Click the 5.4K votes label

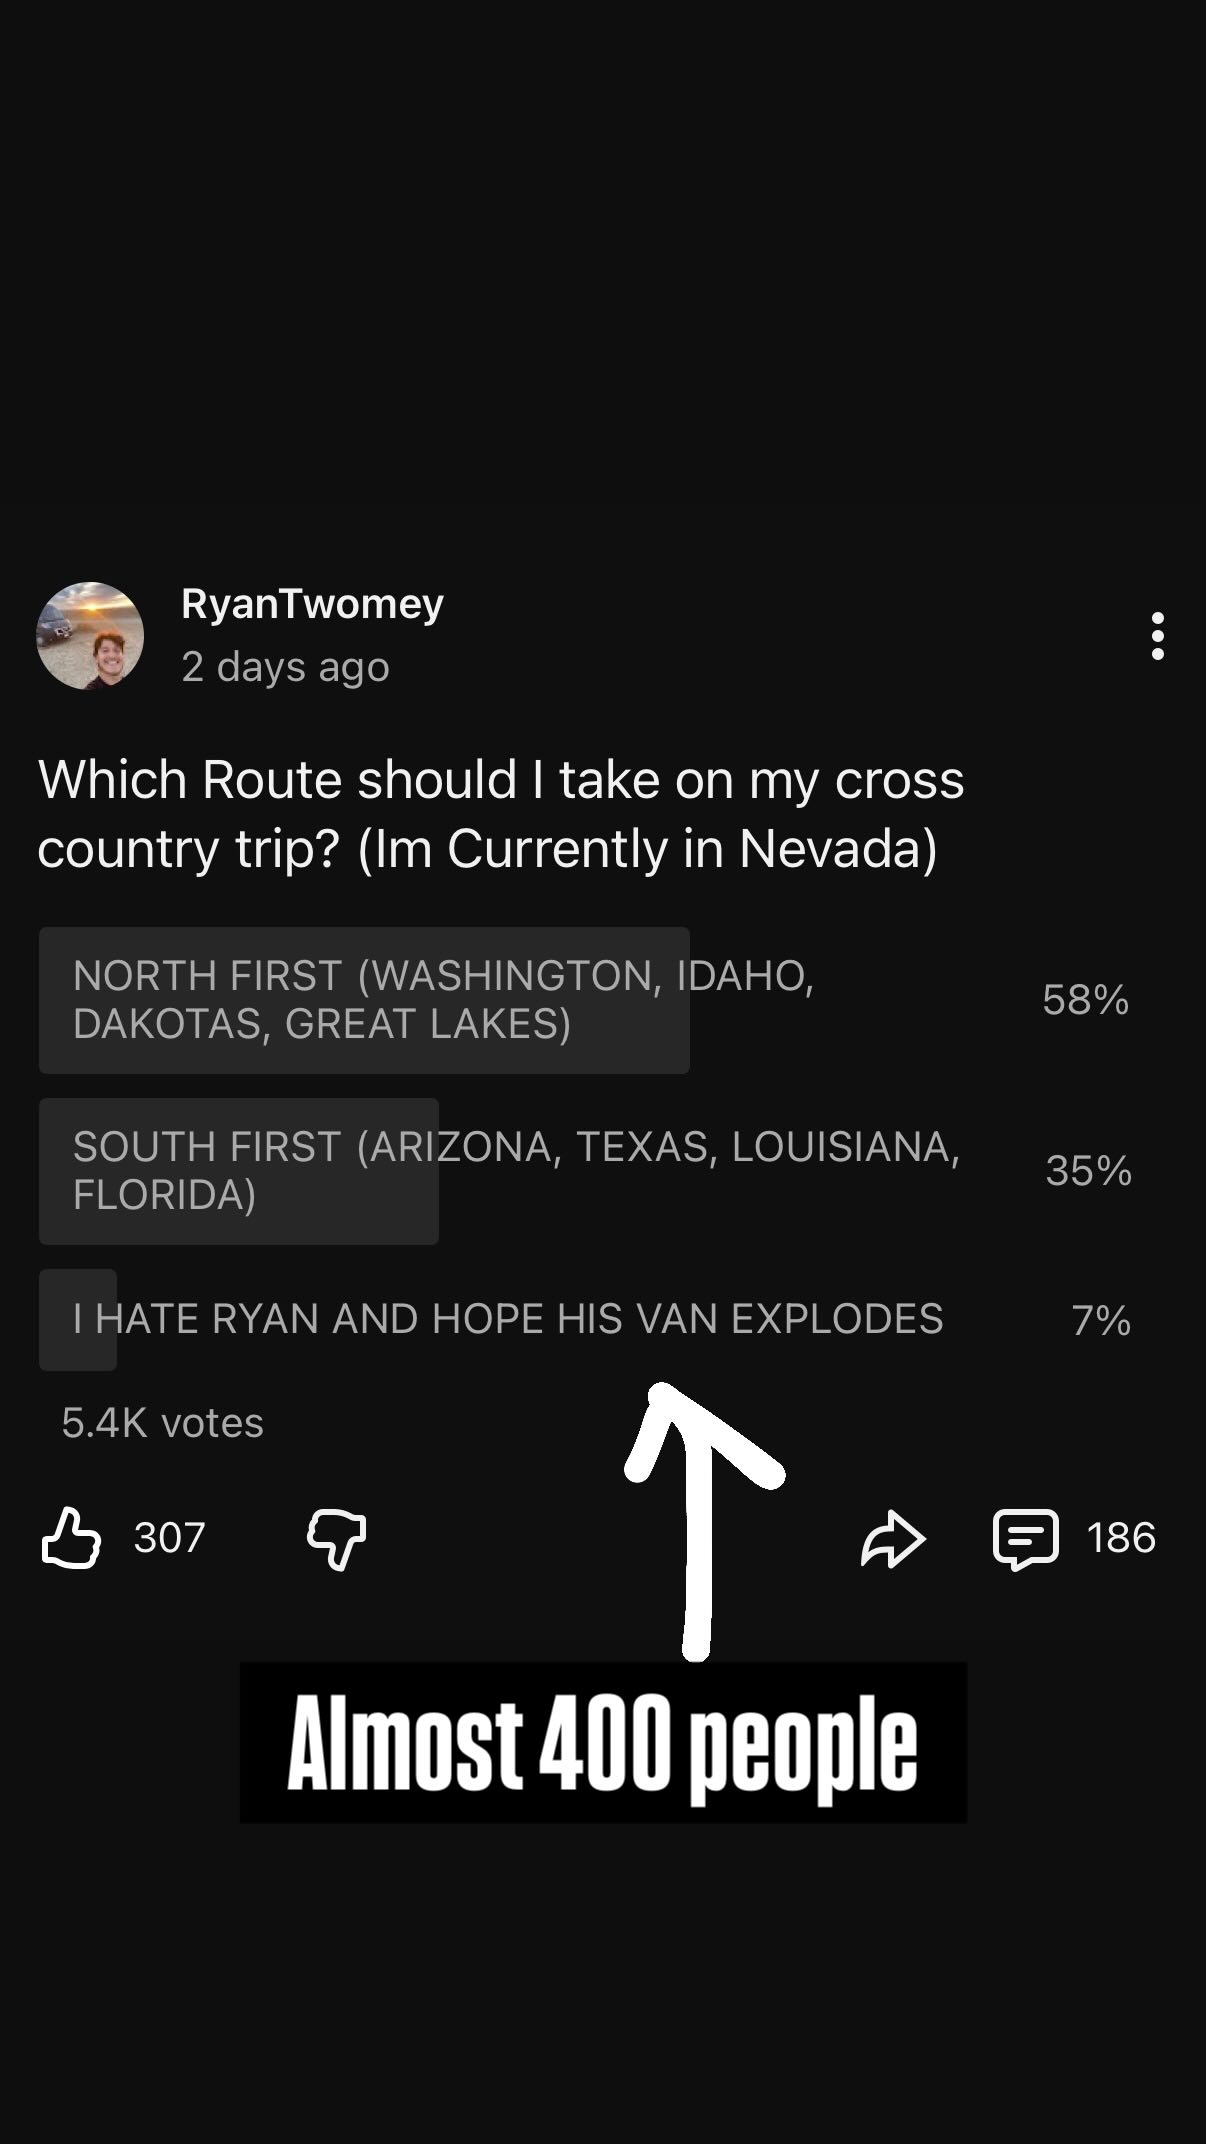point(162,1423)
